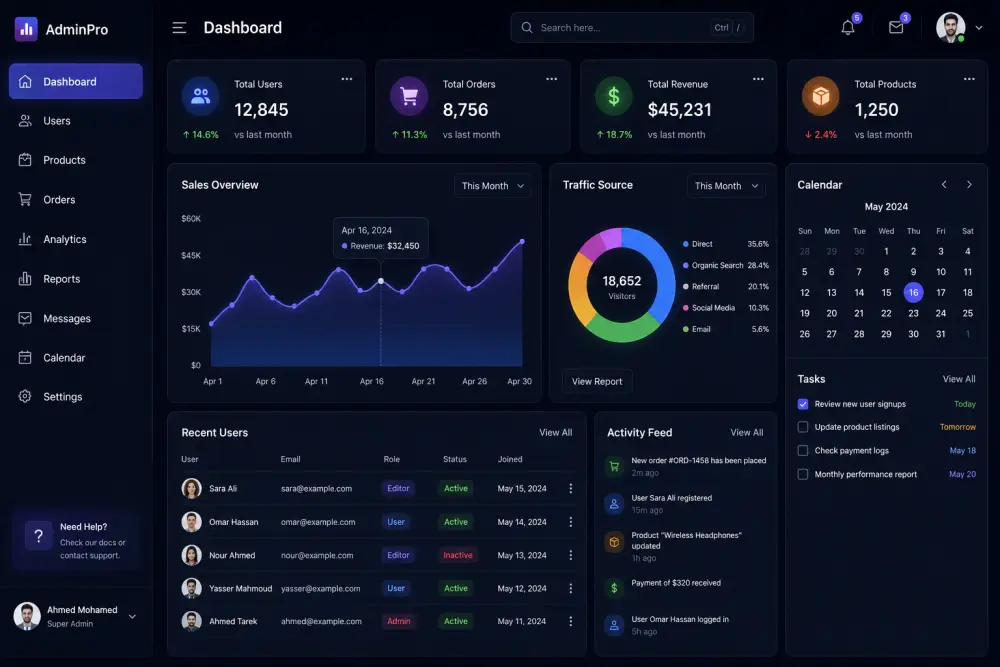This screenshot has height=667, width=1000.
Task: Click the search magnifier icon
Action: click(527, 27)
